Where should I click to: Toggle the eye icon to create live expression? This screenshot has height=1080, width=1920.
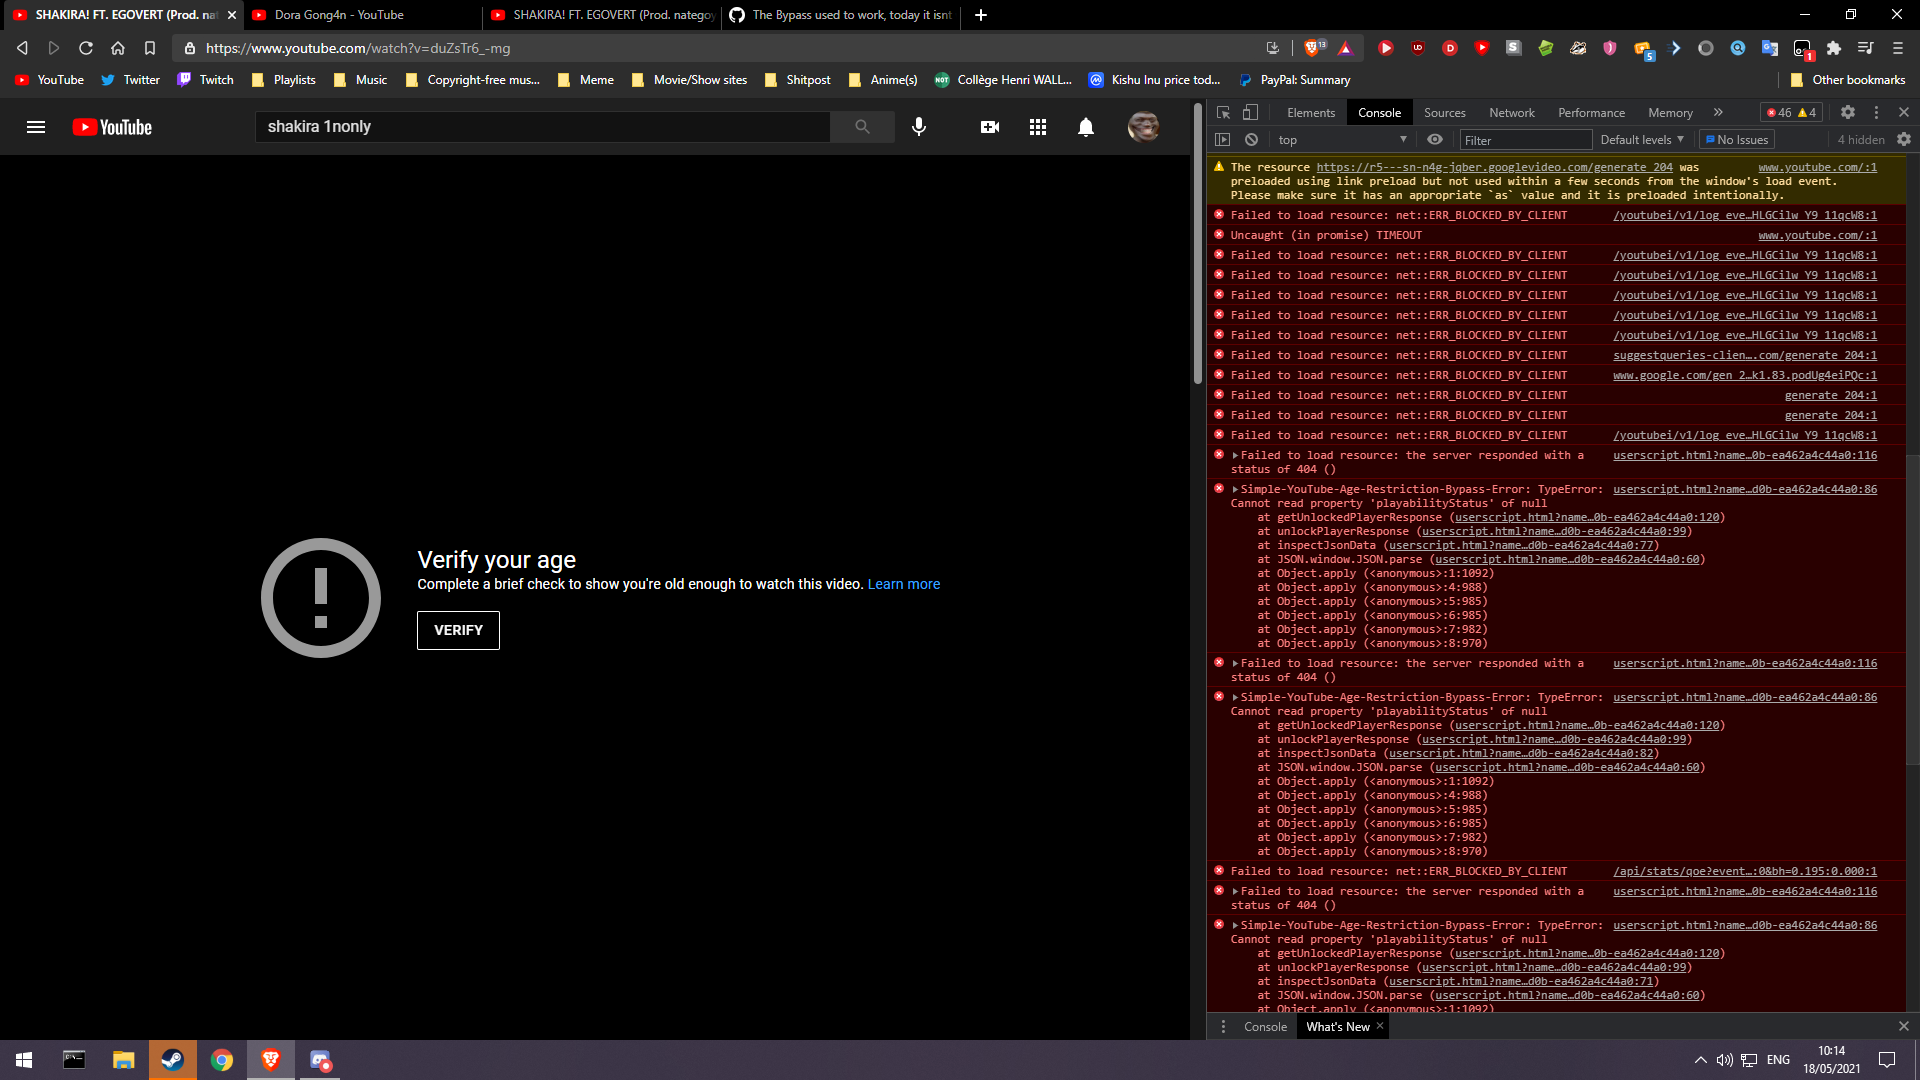click(x=1435, y=139)
